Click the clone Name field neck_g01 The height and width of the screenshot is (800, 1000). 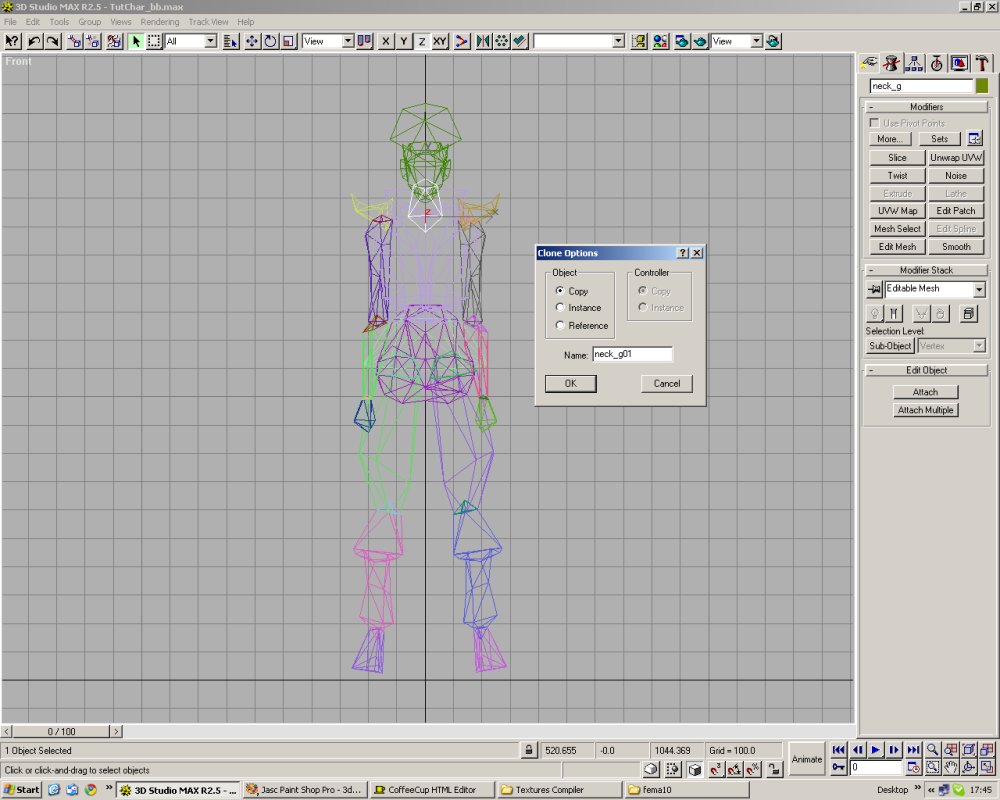pyautogui.click(x=632, y=354)
